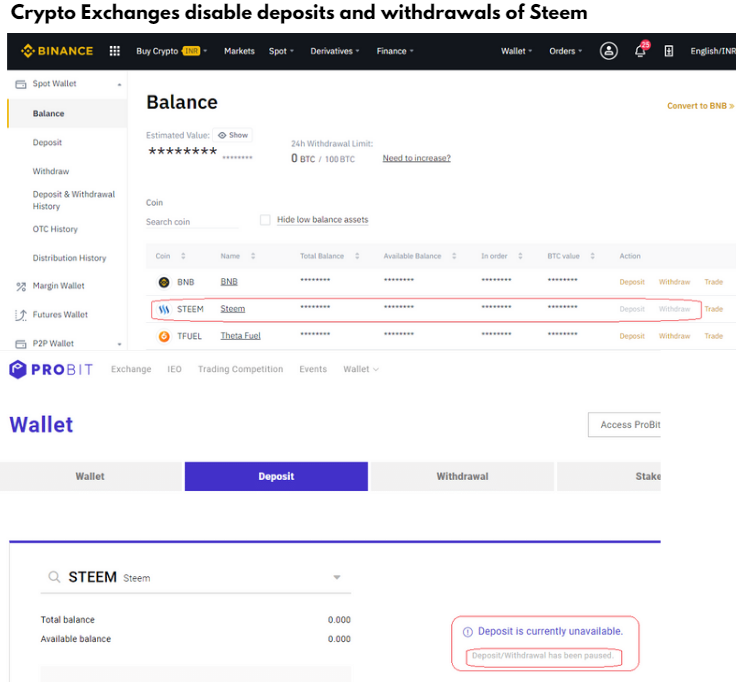
Task: Open ProBit Exchange nav item
Action: (x=131, y=369)
